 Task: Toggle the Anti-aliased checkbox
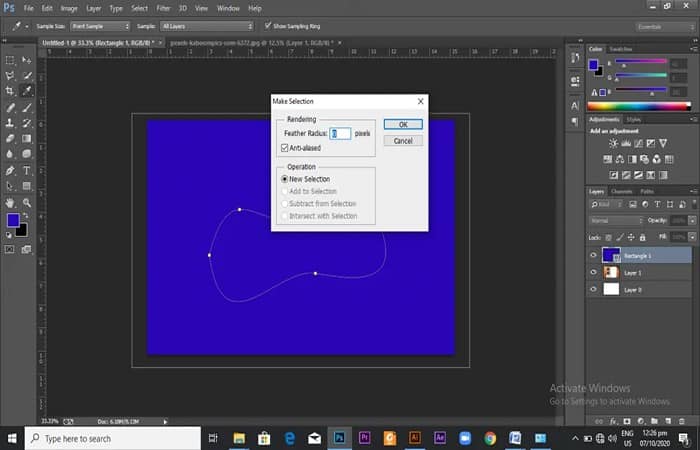[284, 148]
